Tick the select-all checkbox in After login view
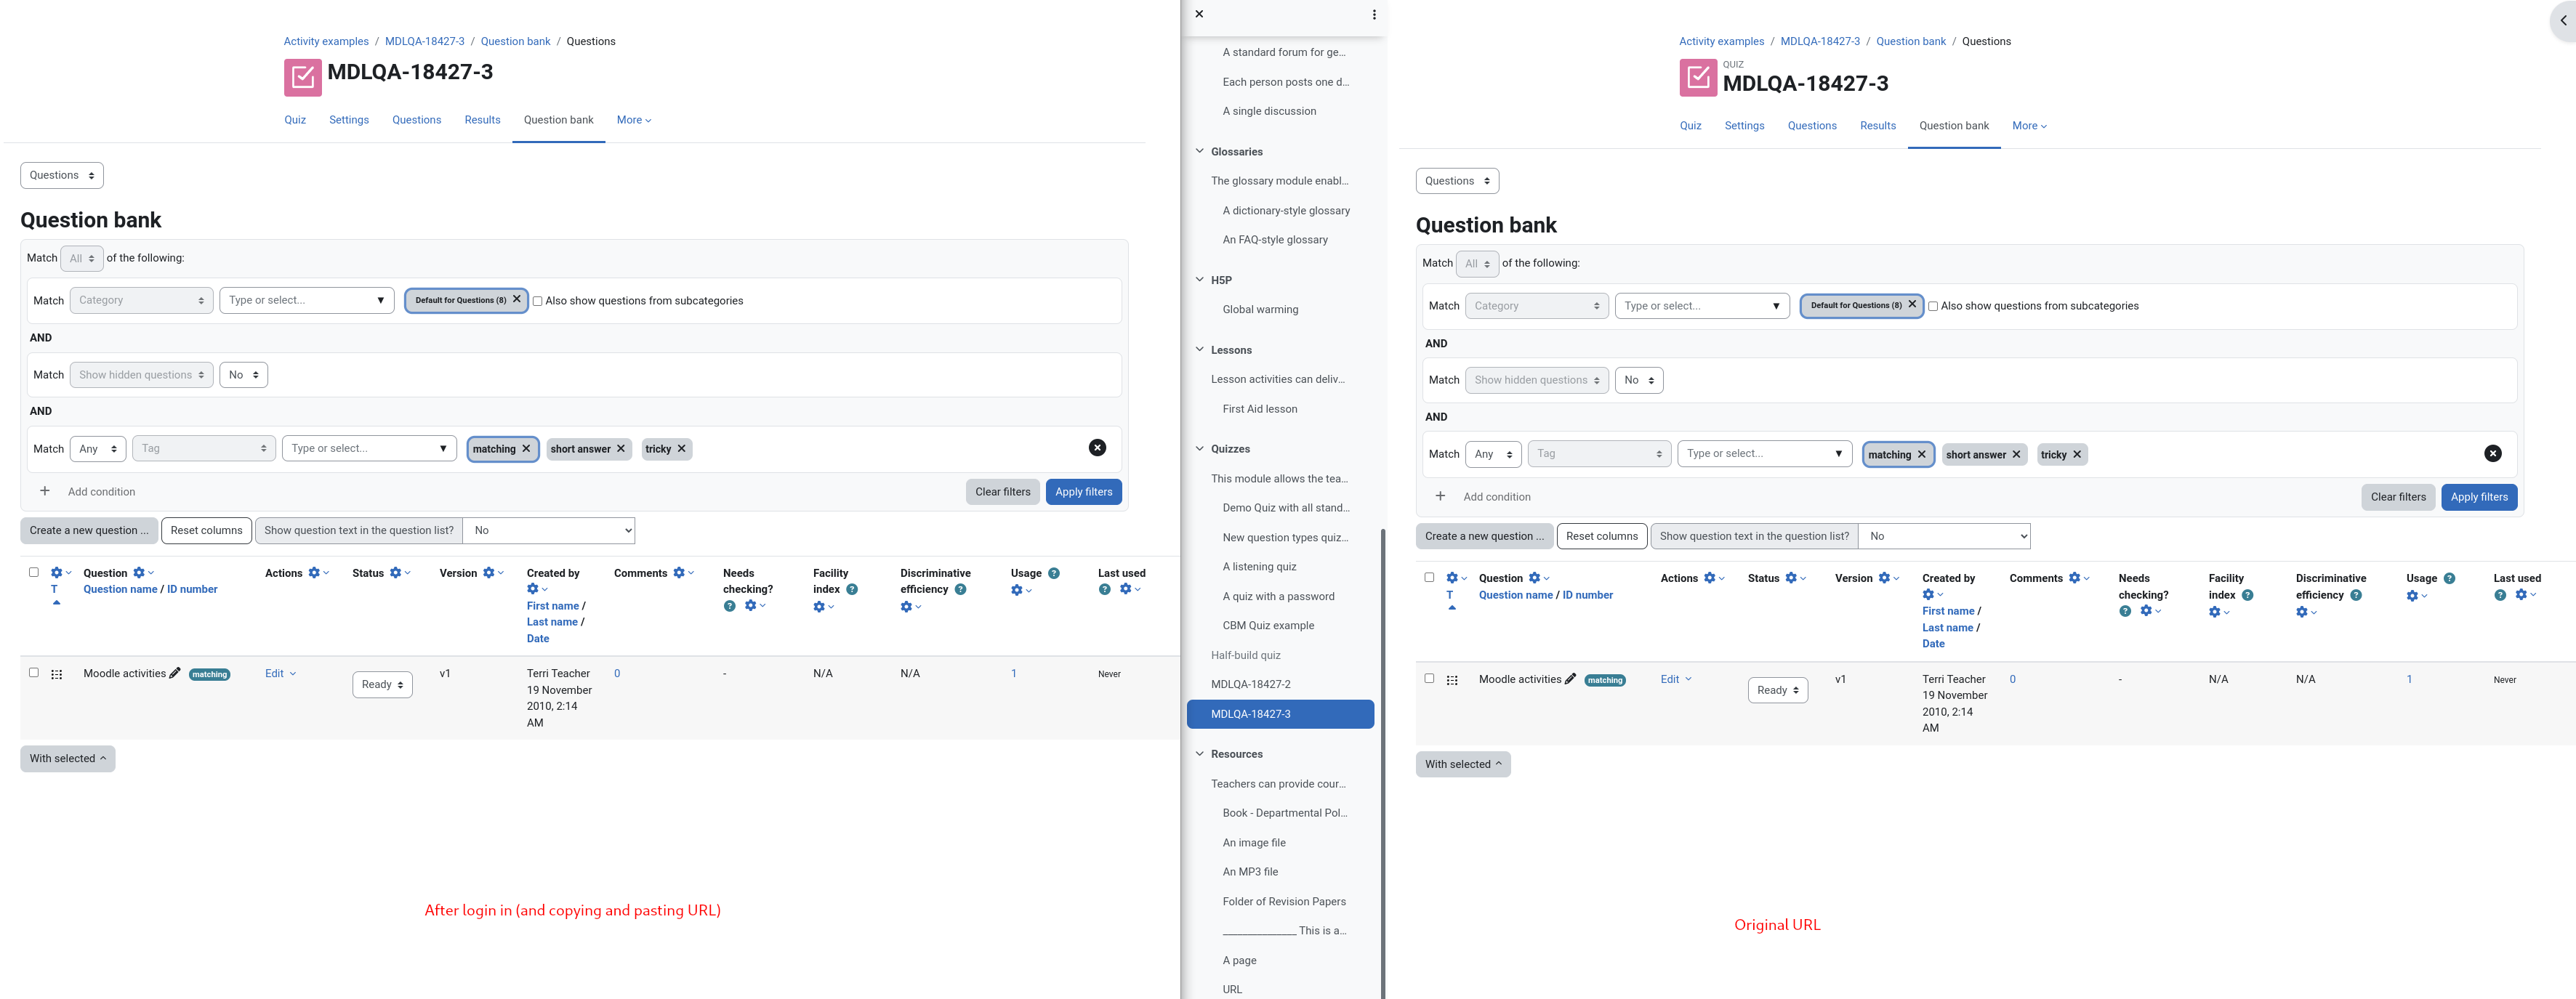The image size is (2576, 999). (34, 572)
